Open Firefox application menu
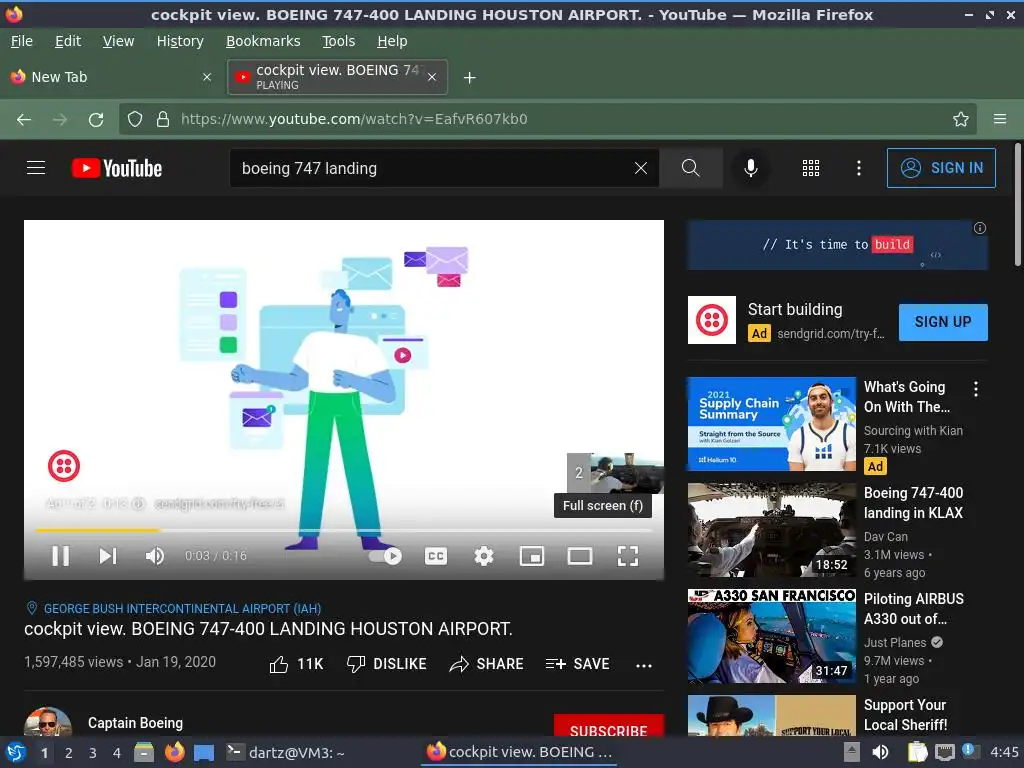Viewport: 1024px width, 768px height. pos(1000,120)
